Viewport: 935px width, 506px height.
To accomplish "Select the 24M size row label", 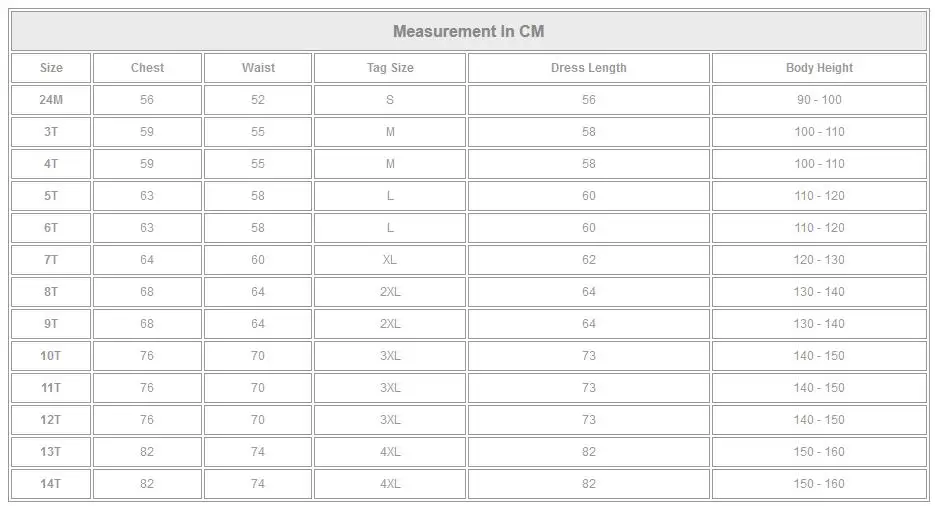I will coord(51,100).
